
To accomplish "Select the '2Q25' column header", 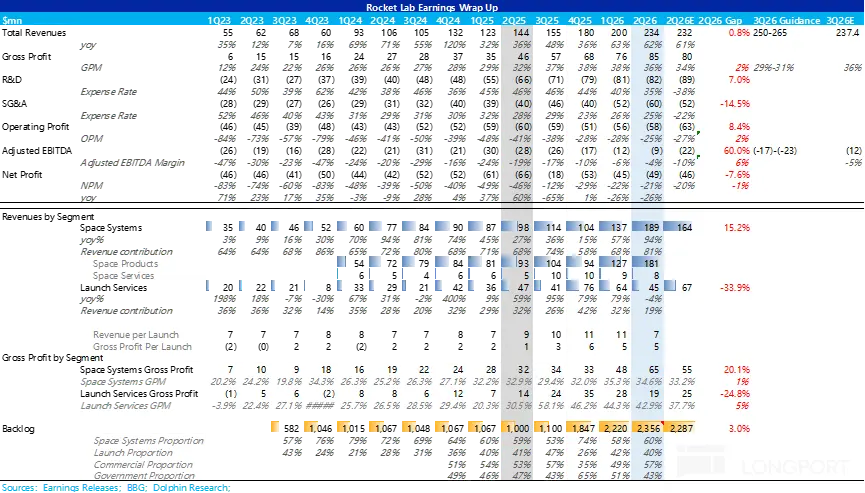I will [x=514, y=20].
